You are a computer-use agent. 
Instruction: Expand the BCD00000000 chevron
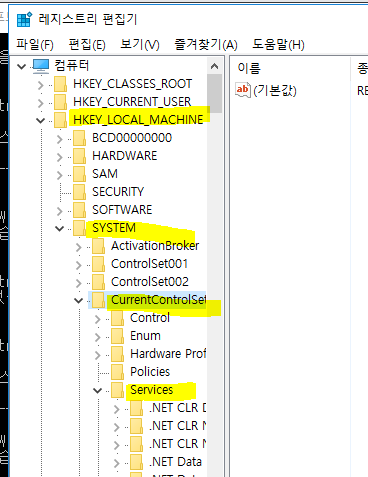click(60, 139)
